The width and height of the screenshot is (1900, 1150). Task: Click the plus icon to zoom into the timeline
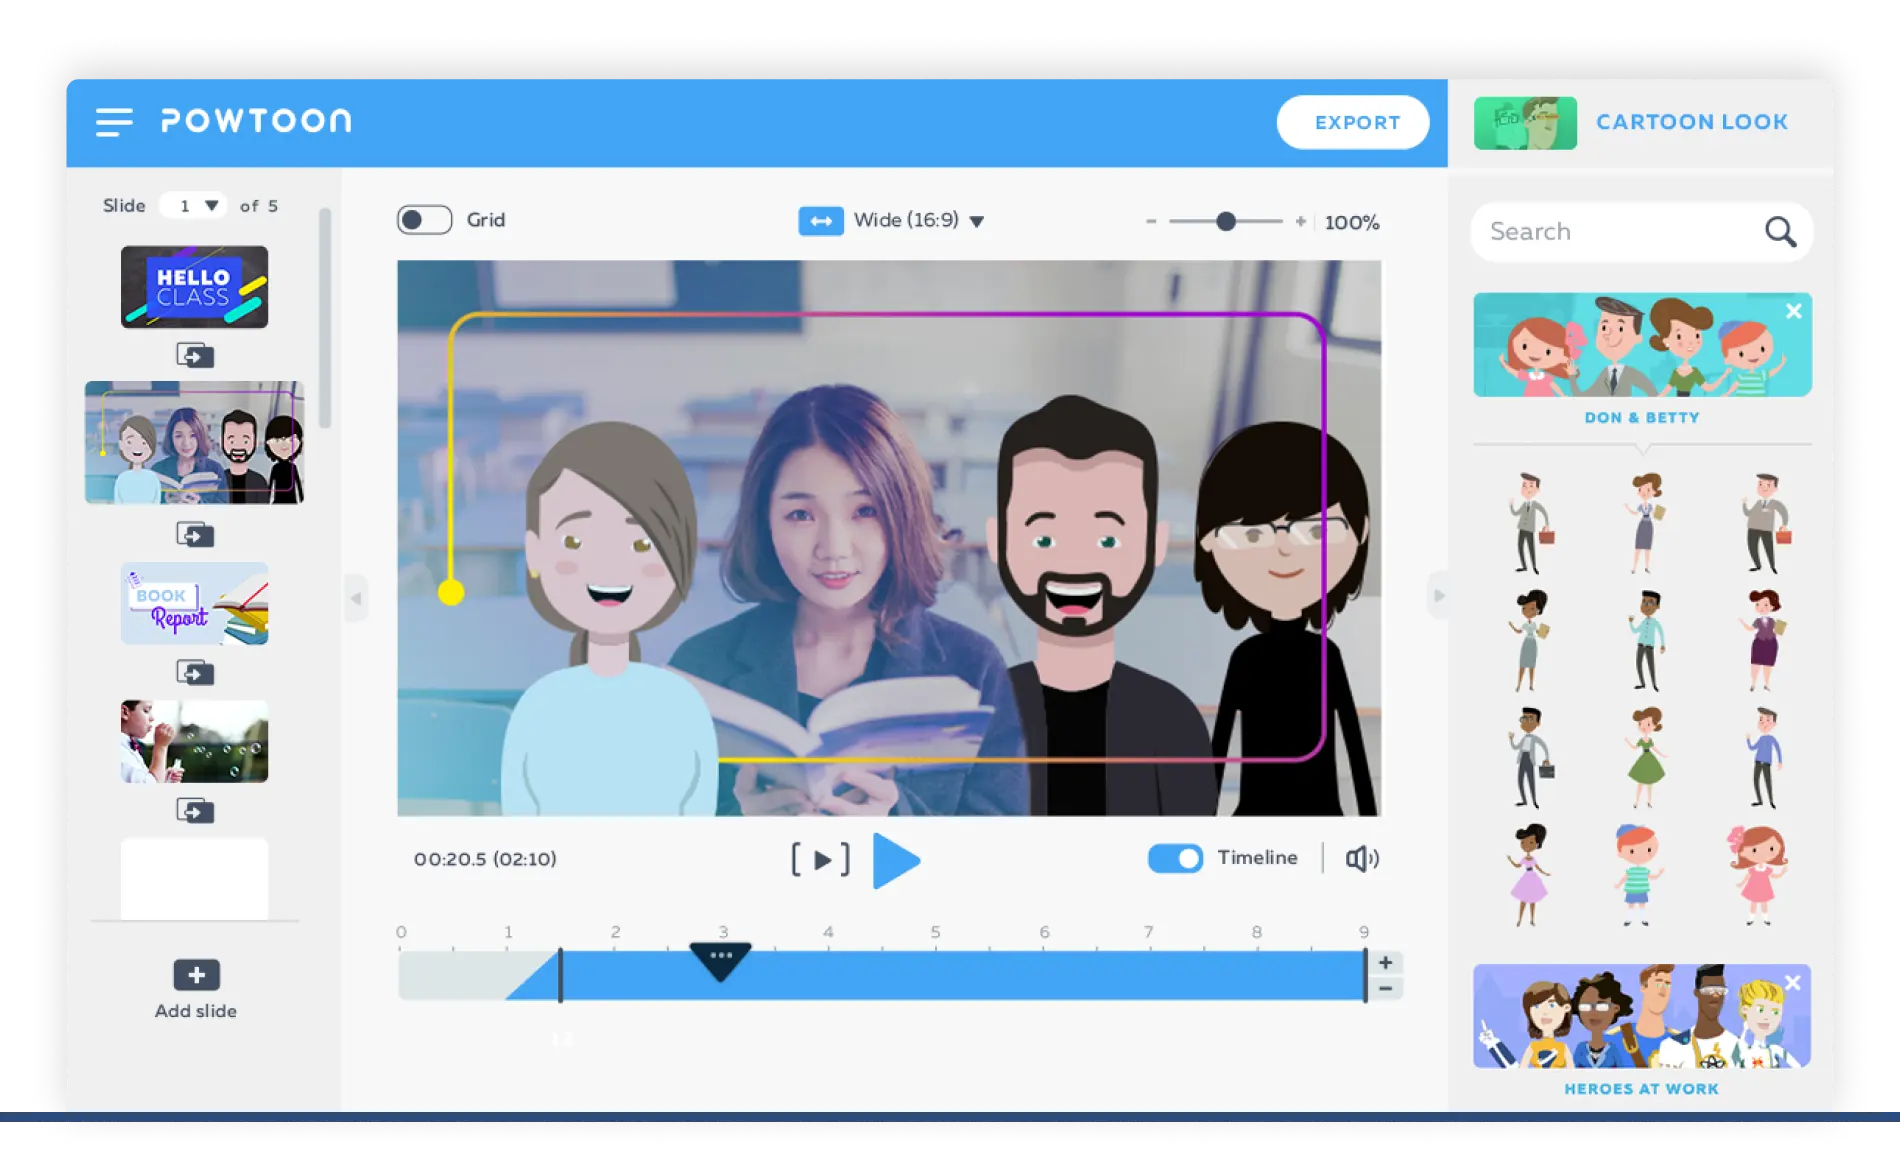pos(1385,963)
